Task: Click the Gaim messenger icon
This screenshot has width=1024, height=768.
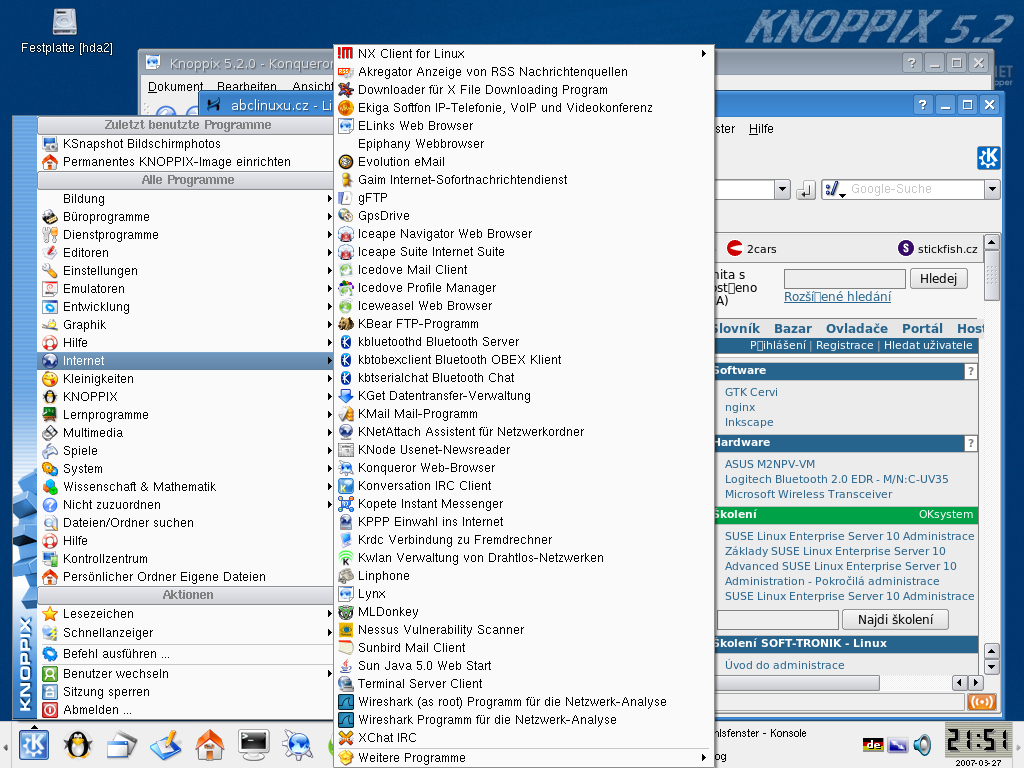Action: 346,180
